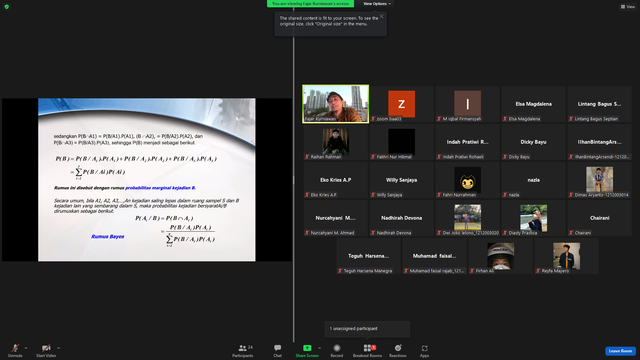Viewport: 640px width, 360px height.
Task: Select Willy Sanjaya's tile
Action: tap(402, 180)
